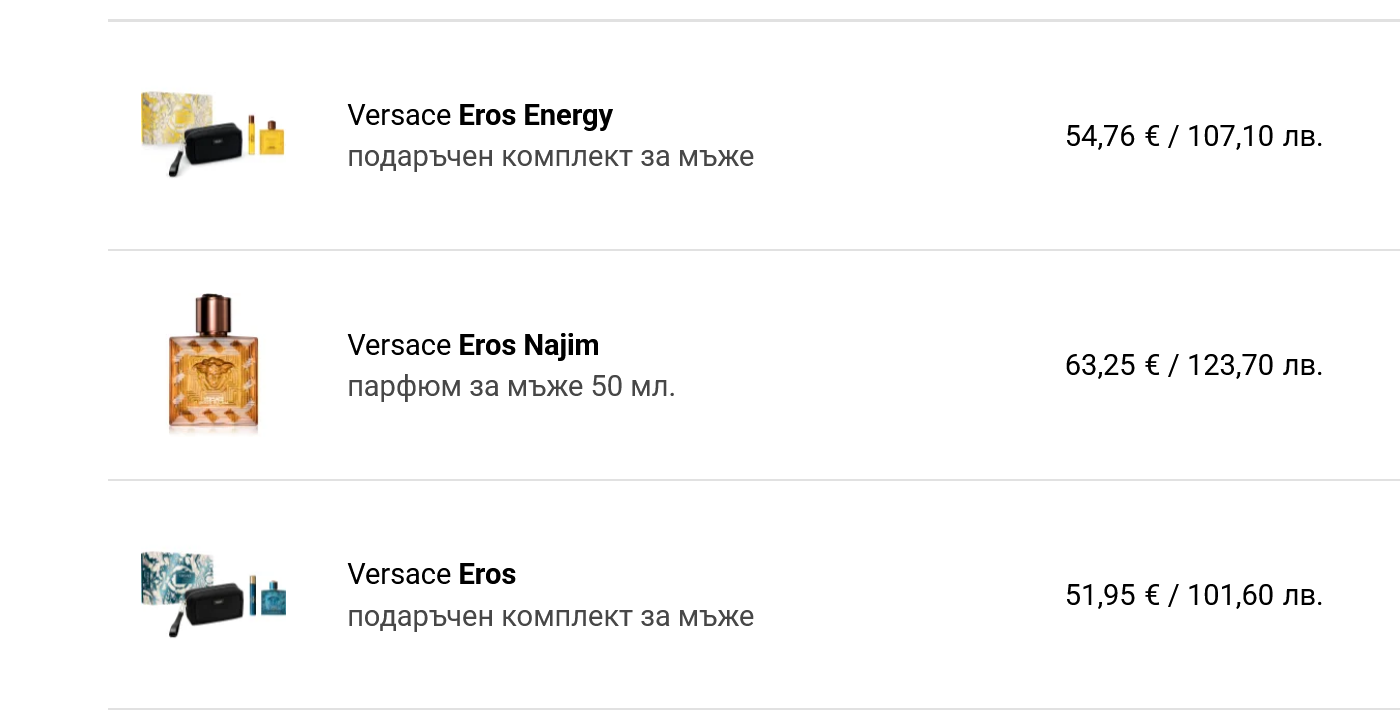Click the gift set description under Eros Energy

click(550, 157)
